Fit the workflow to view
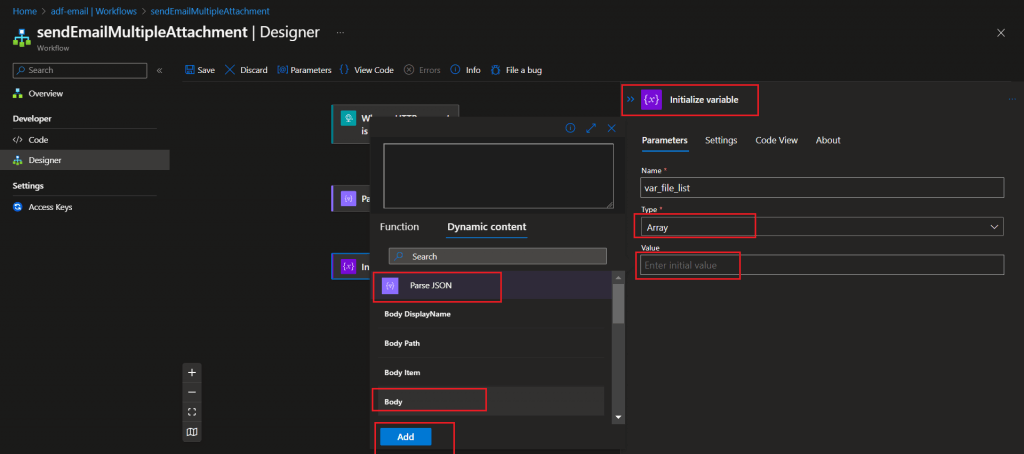This screenshot has width=1024, height=454. 192,412
